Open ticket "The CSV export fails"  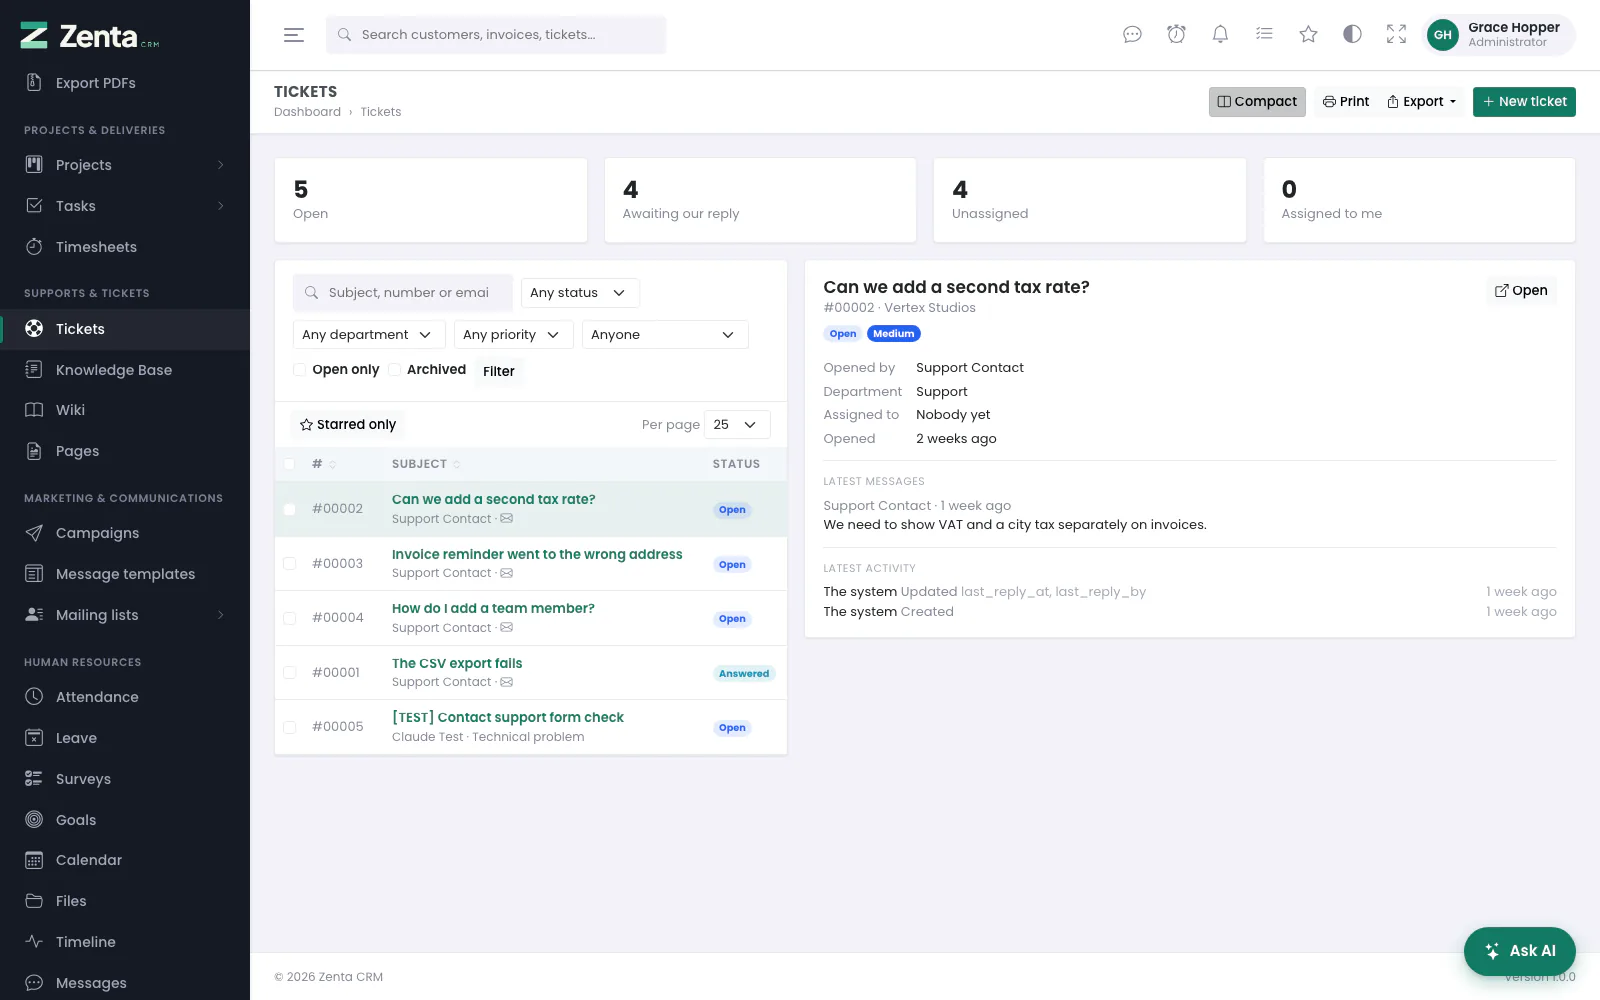click(x=457, y=664)
